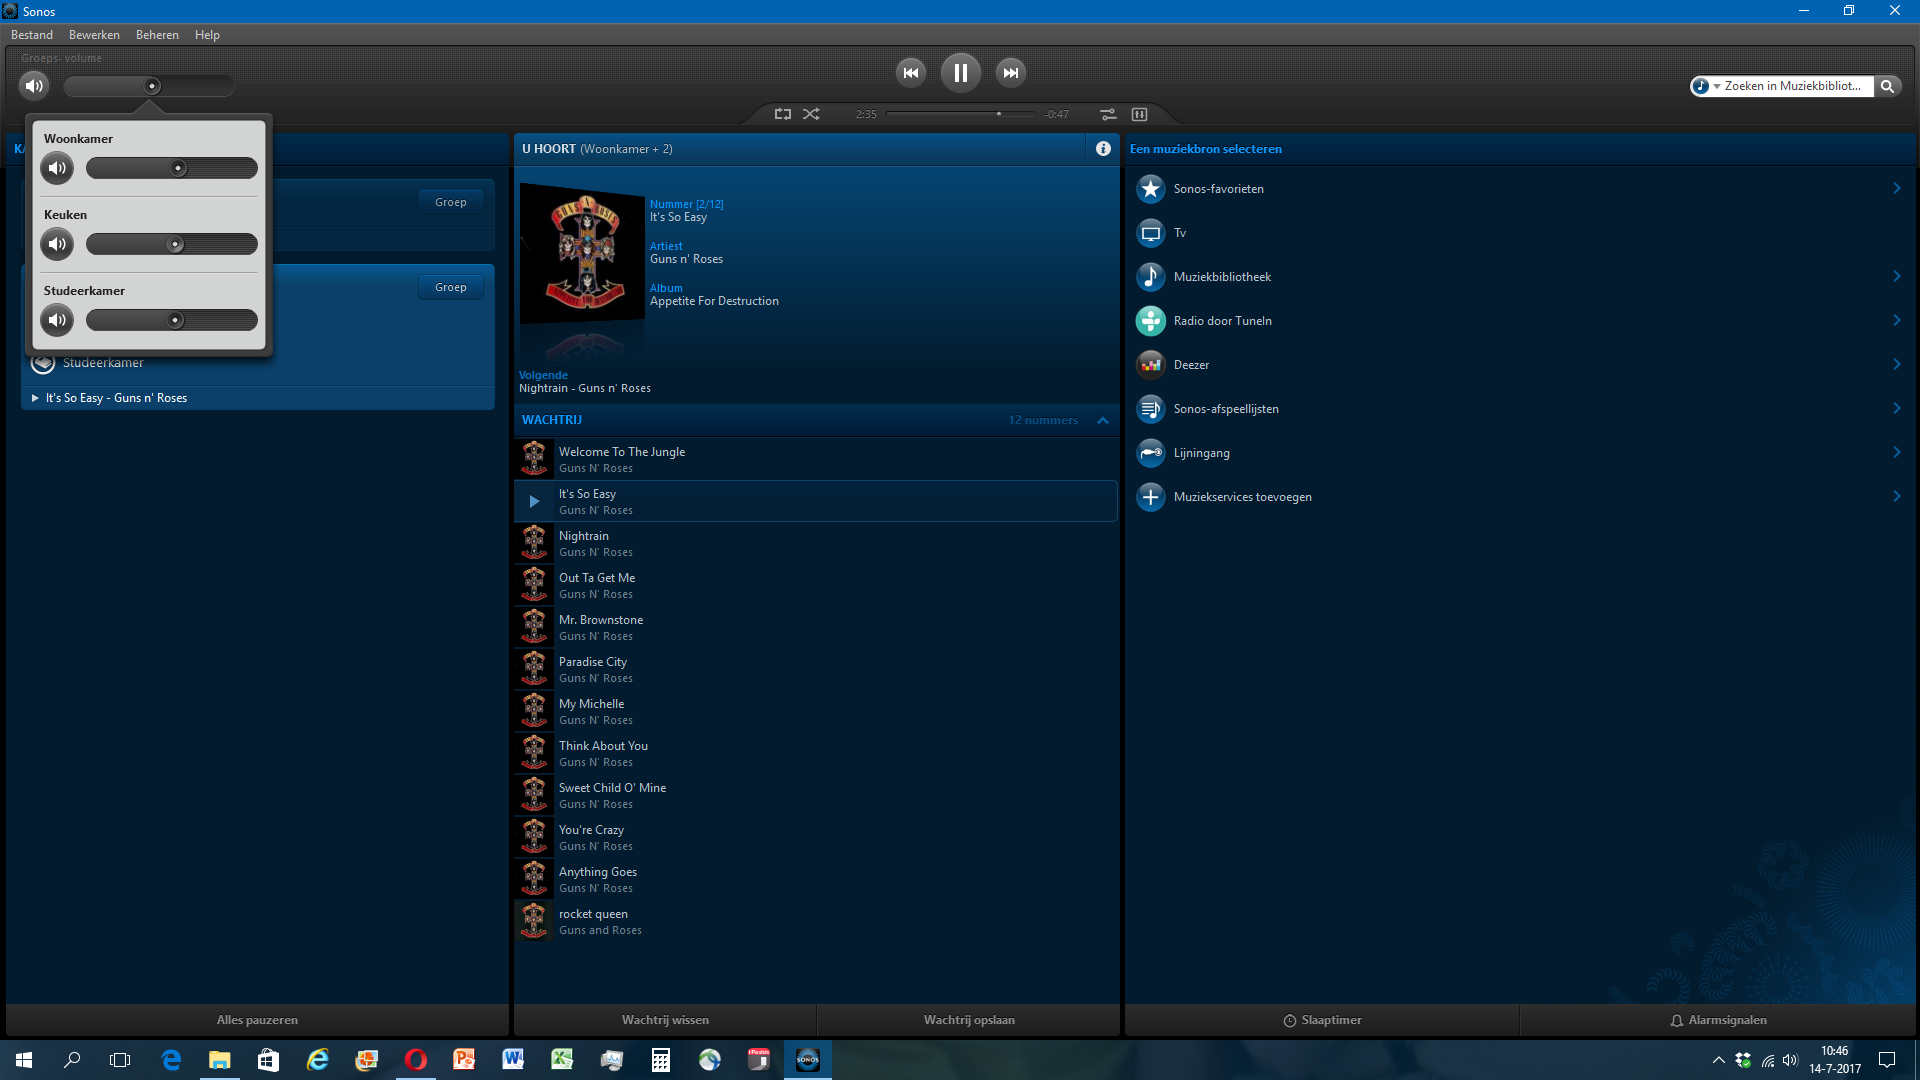Open the Bestand menu
1920x1080 pixels.
tap(32, 35)
